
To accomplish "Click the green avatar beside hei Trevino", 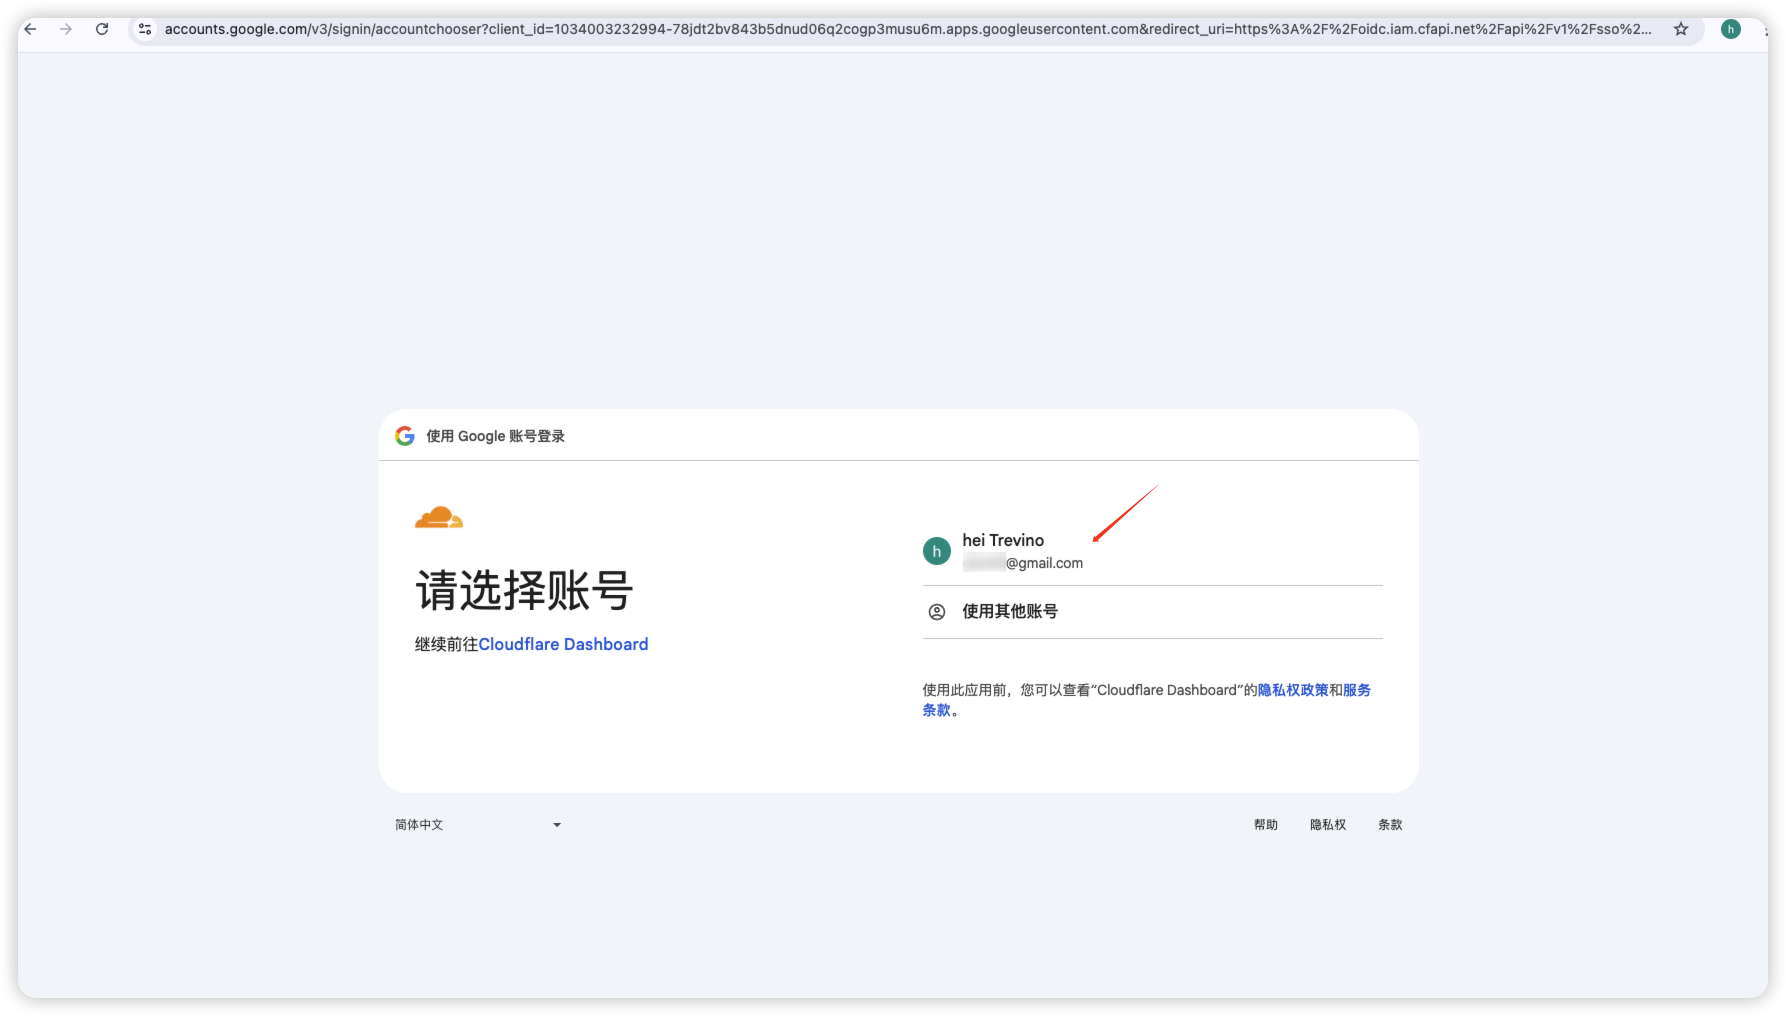I will 937,551.
